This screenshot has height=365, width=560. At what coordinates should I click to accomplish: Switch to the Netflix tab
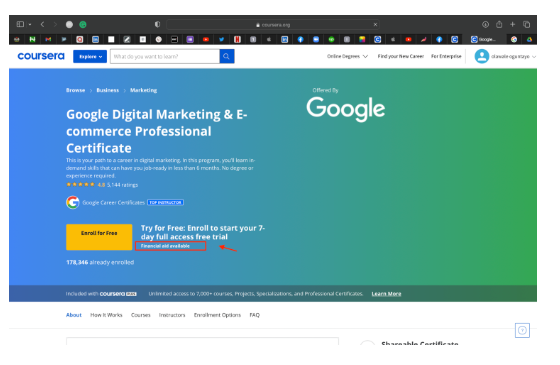point(237,39)
